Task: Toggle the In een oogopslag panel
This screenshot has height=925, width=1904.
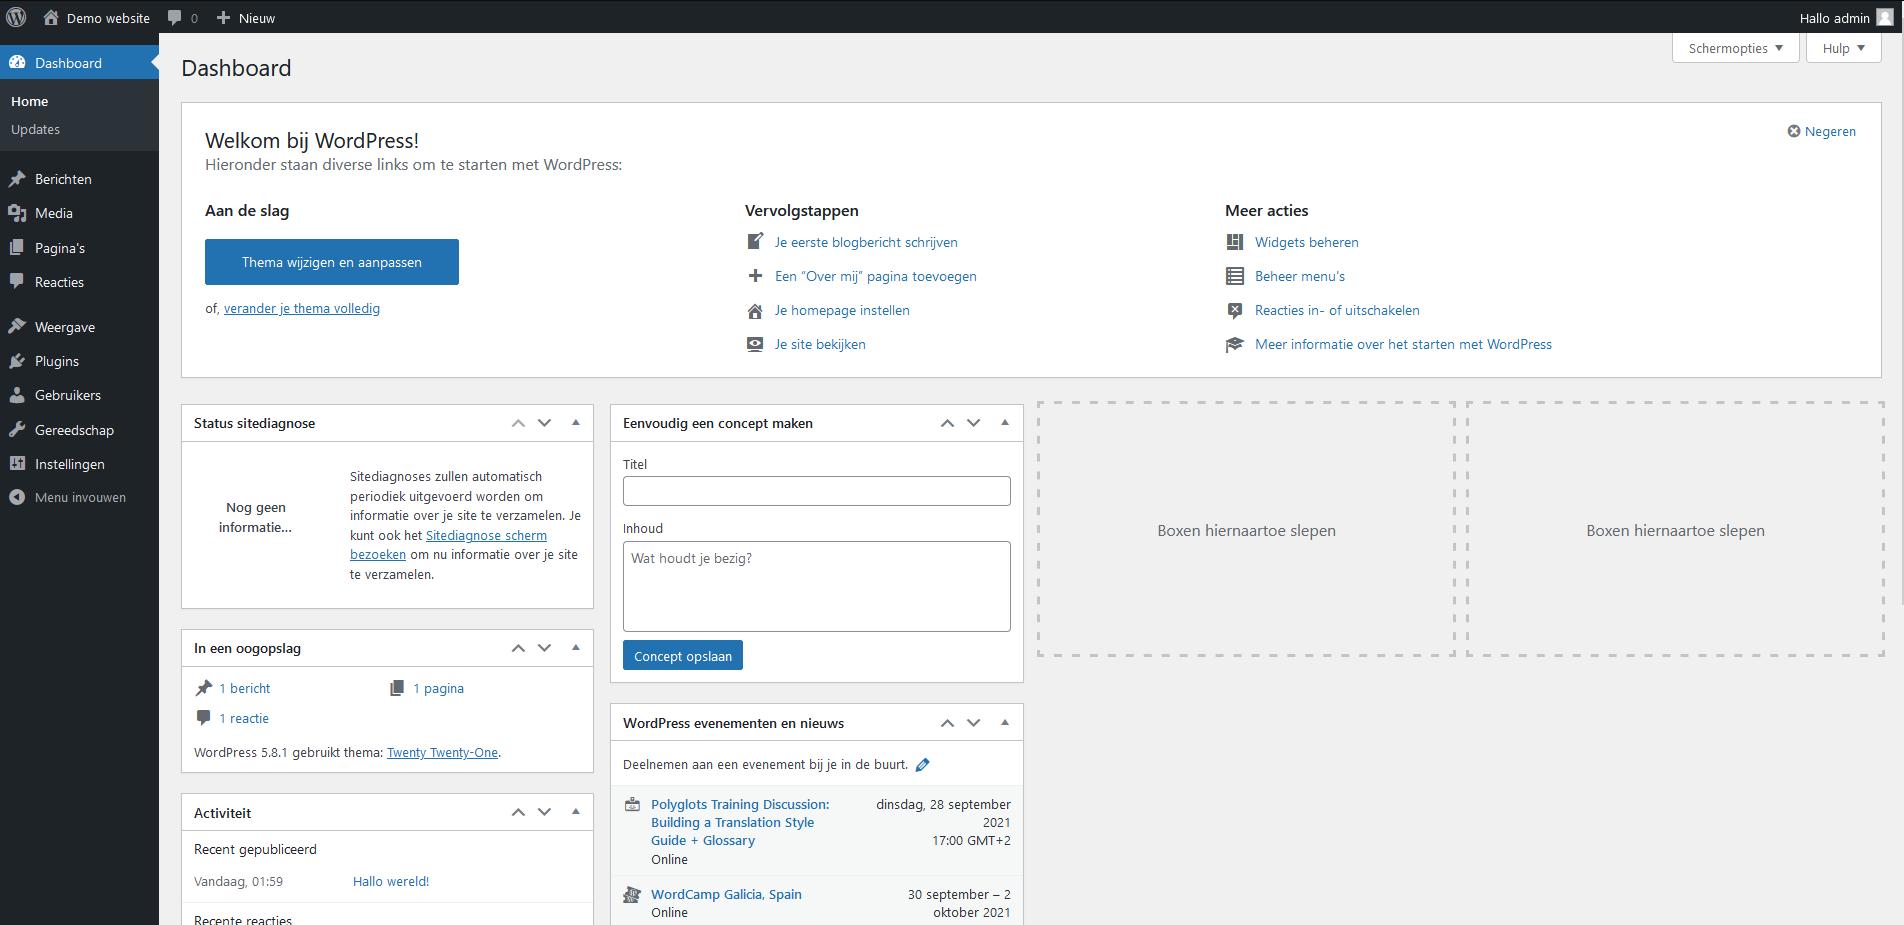Action: [575, 648]
